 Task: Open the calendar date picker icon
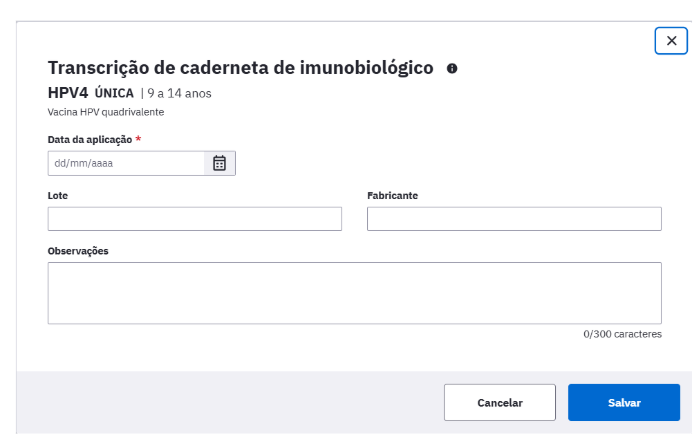219,163
